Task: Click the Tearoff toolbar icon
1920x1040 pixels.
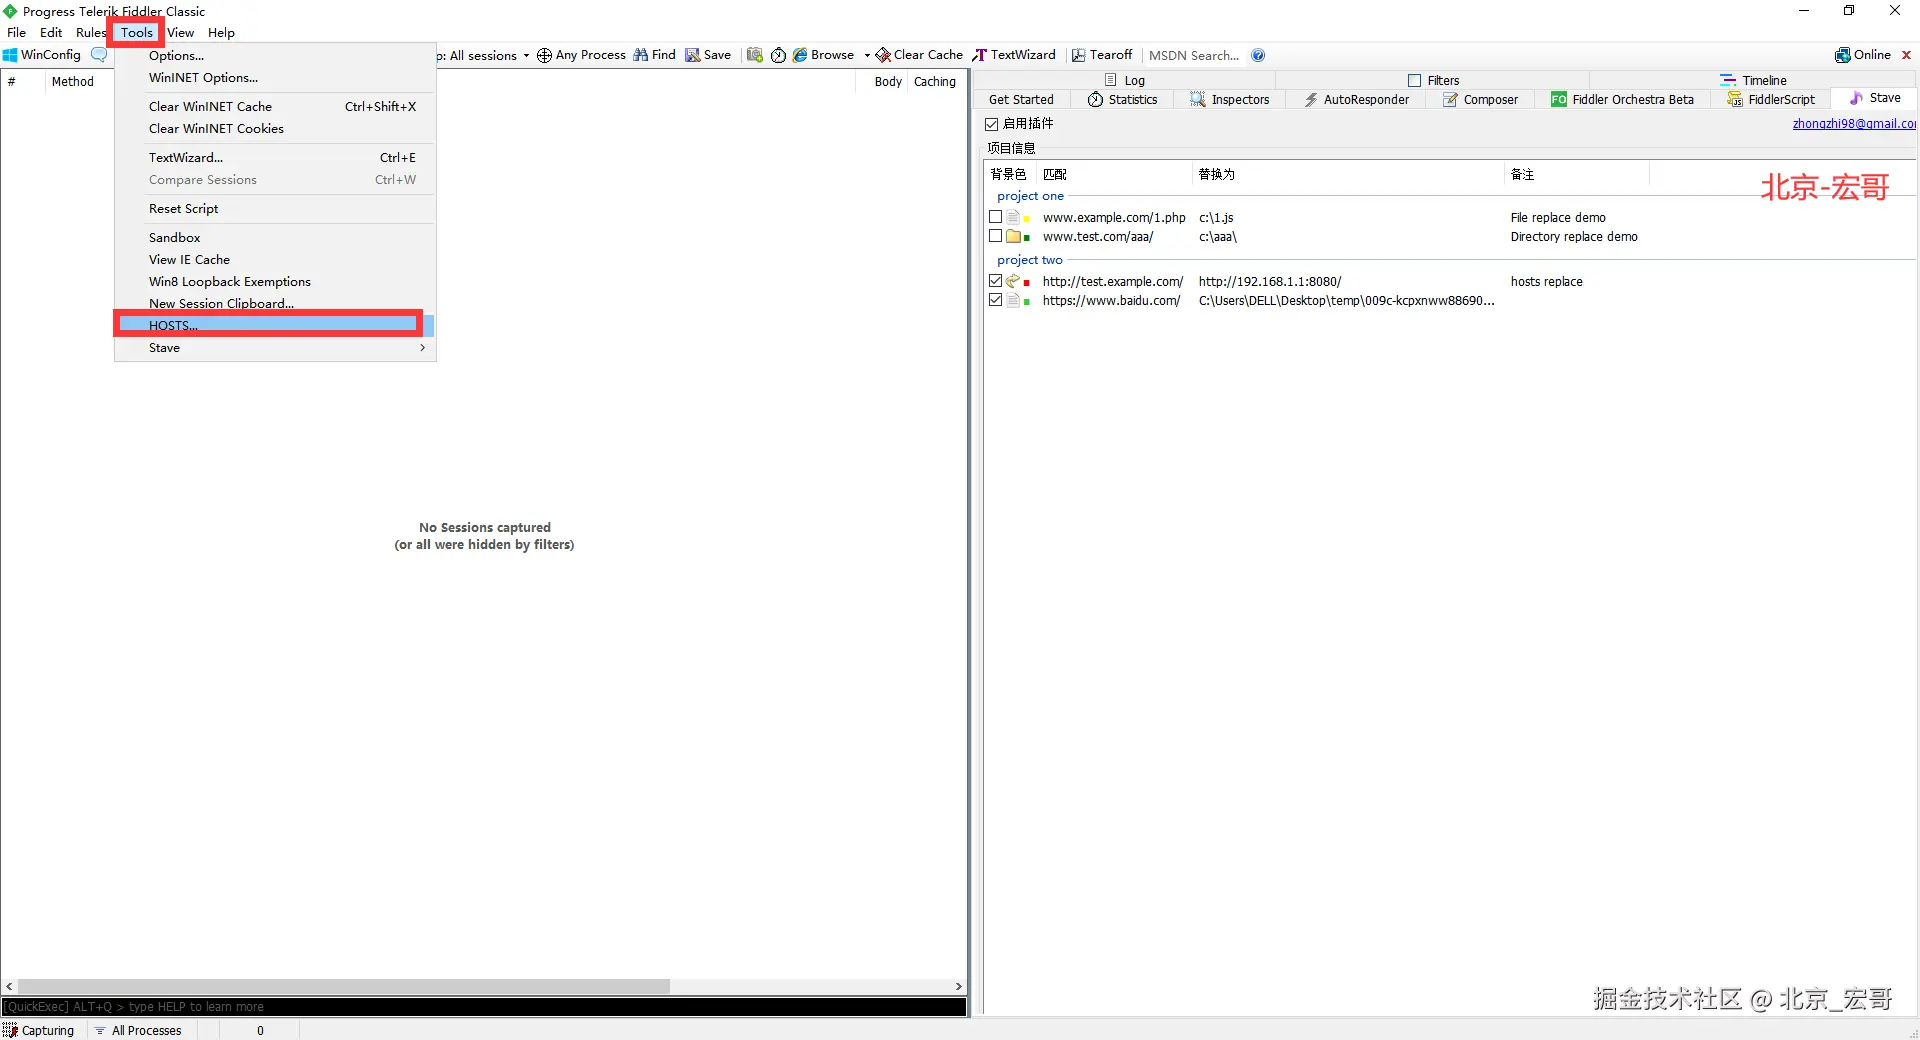Action: pyautogui.click(x=1079, y=55)
